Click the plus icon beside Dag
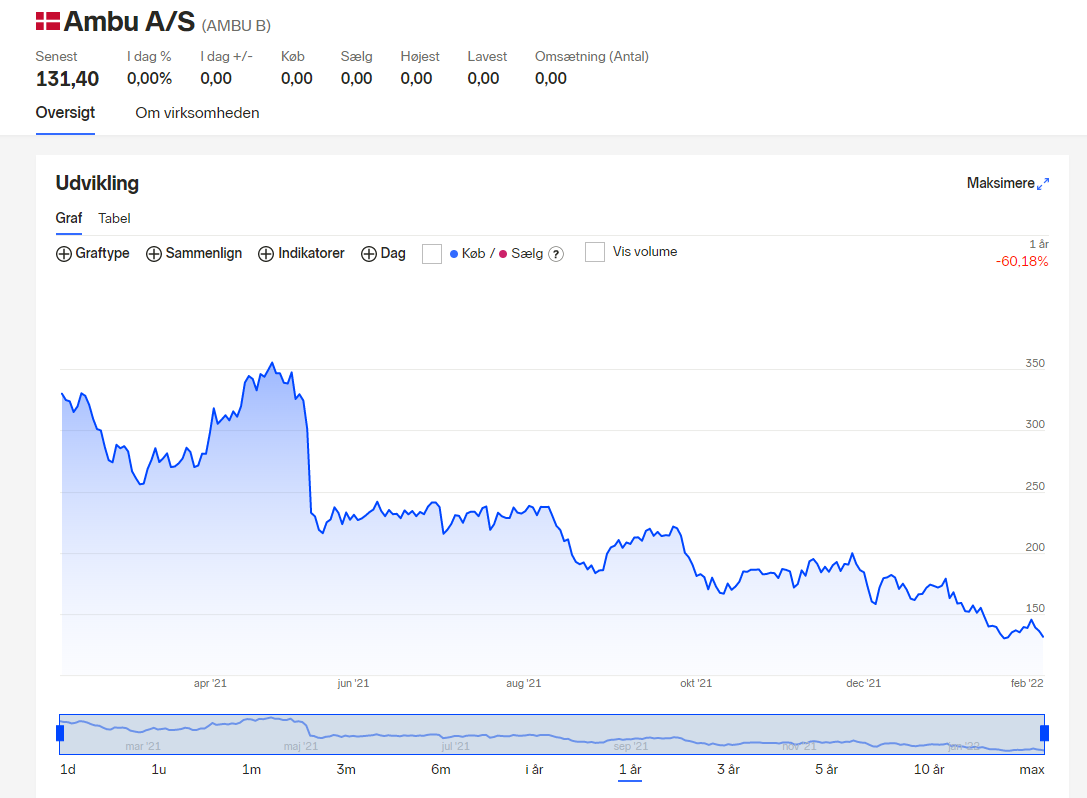The image size is (1087, 798). pyautogui.click(x=369, y=254)
